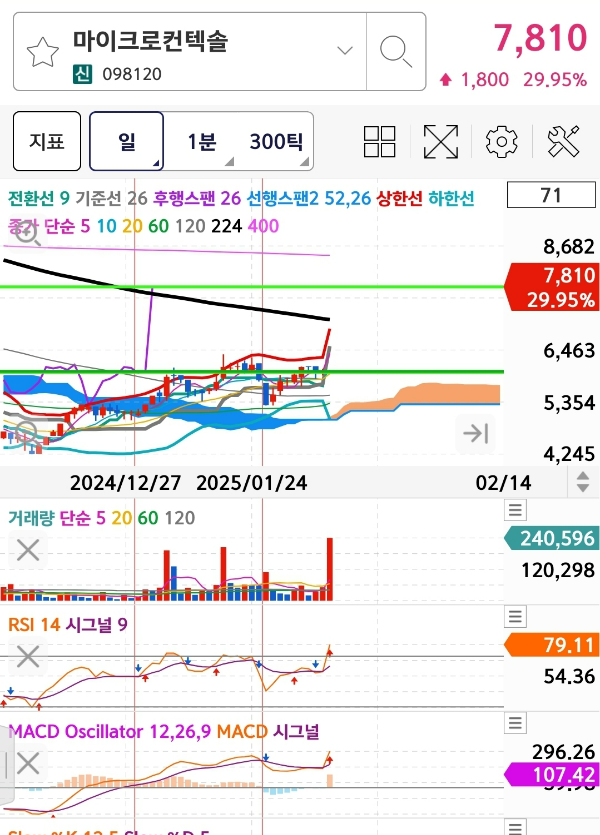Adjust chart height with up-down stepper
The image size is (600, 835).
pos(583,482)
